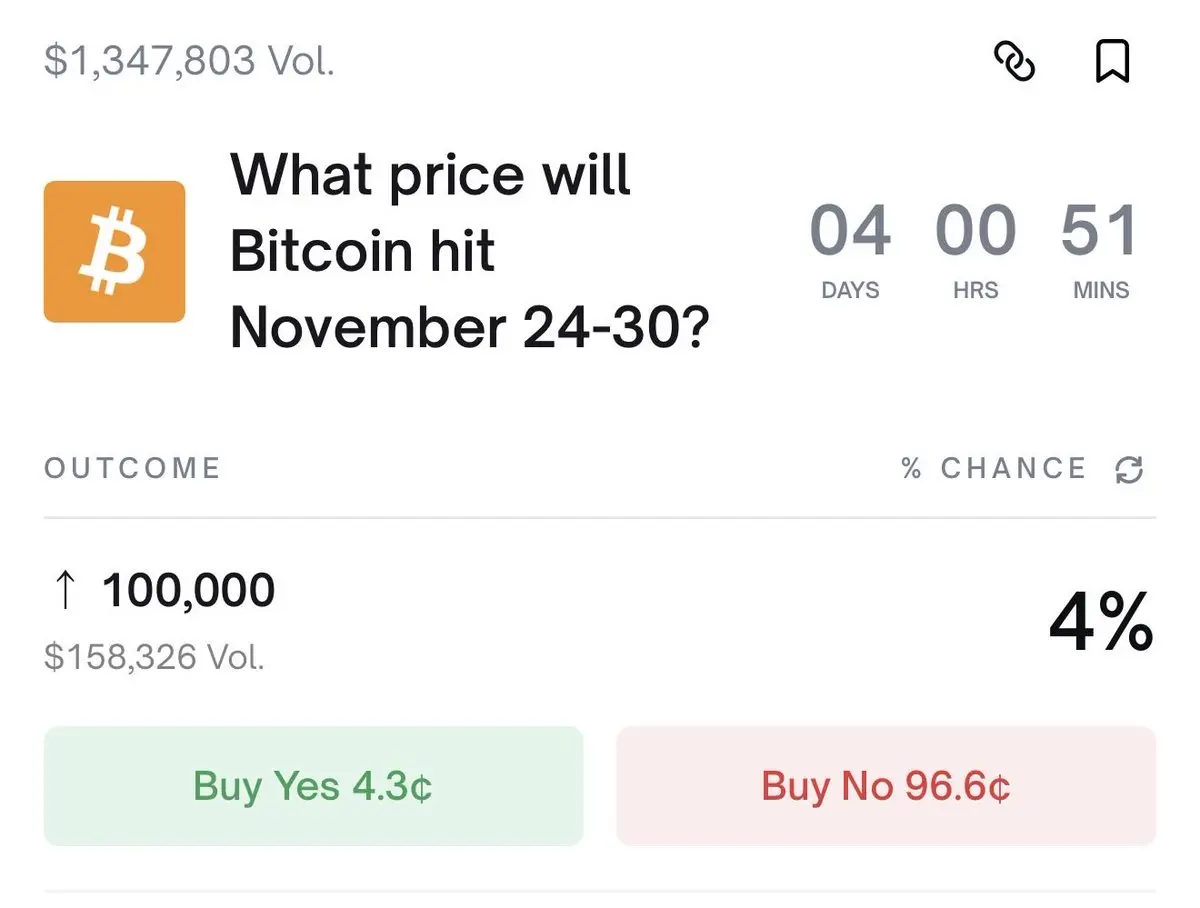Click the HRS label under countdown
This screenshot has width=1200, height=908.
tap(976, 290)
